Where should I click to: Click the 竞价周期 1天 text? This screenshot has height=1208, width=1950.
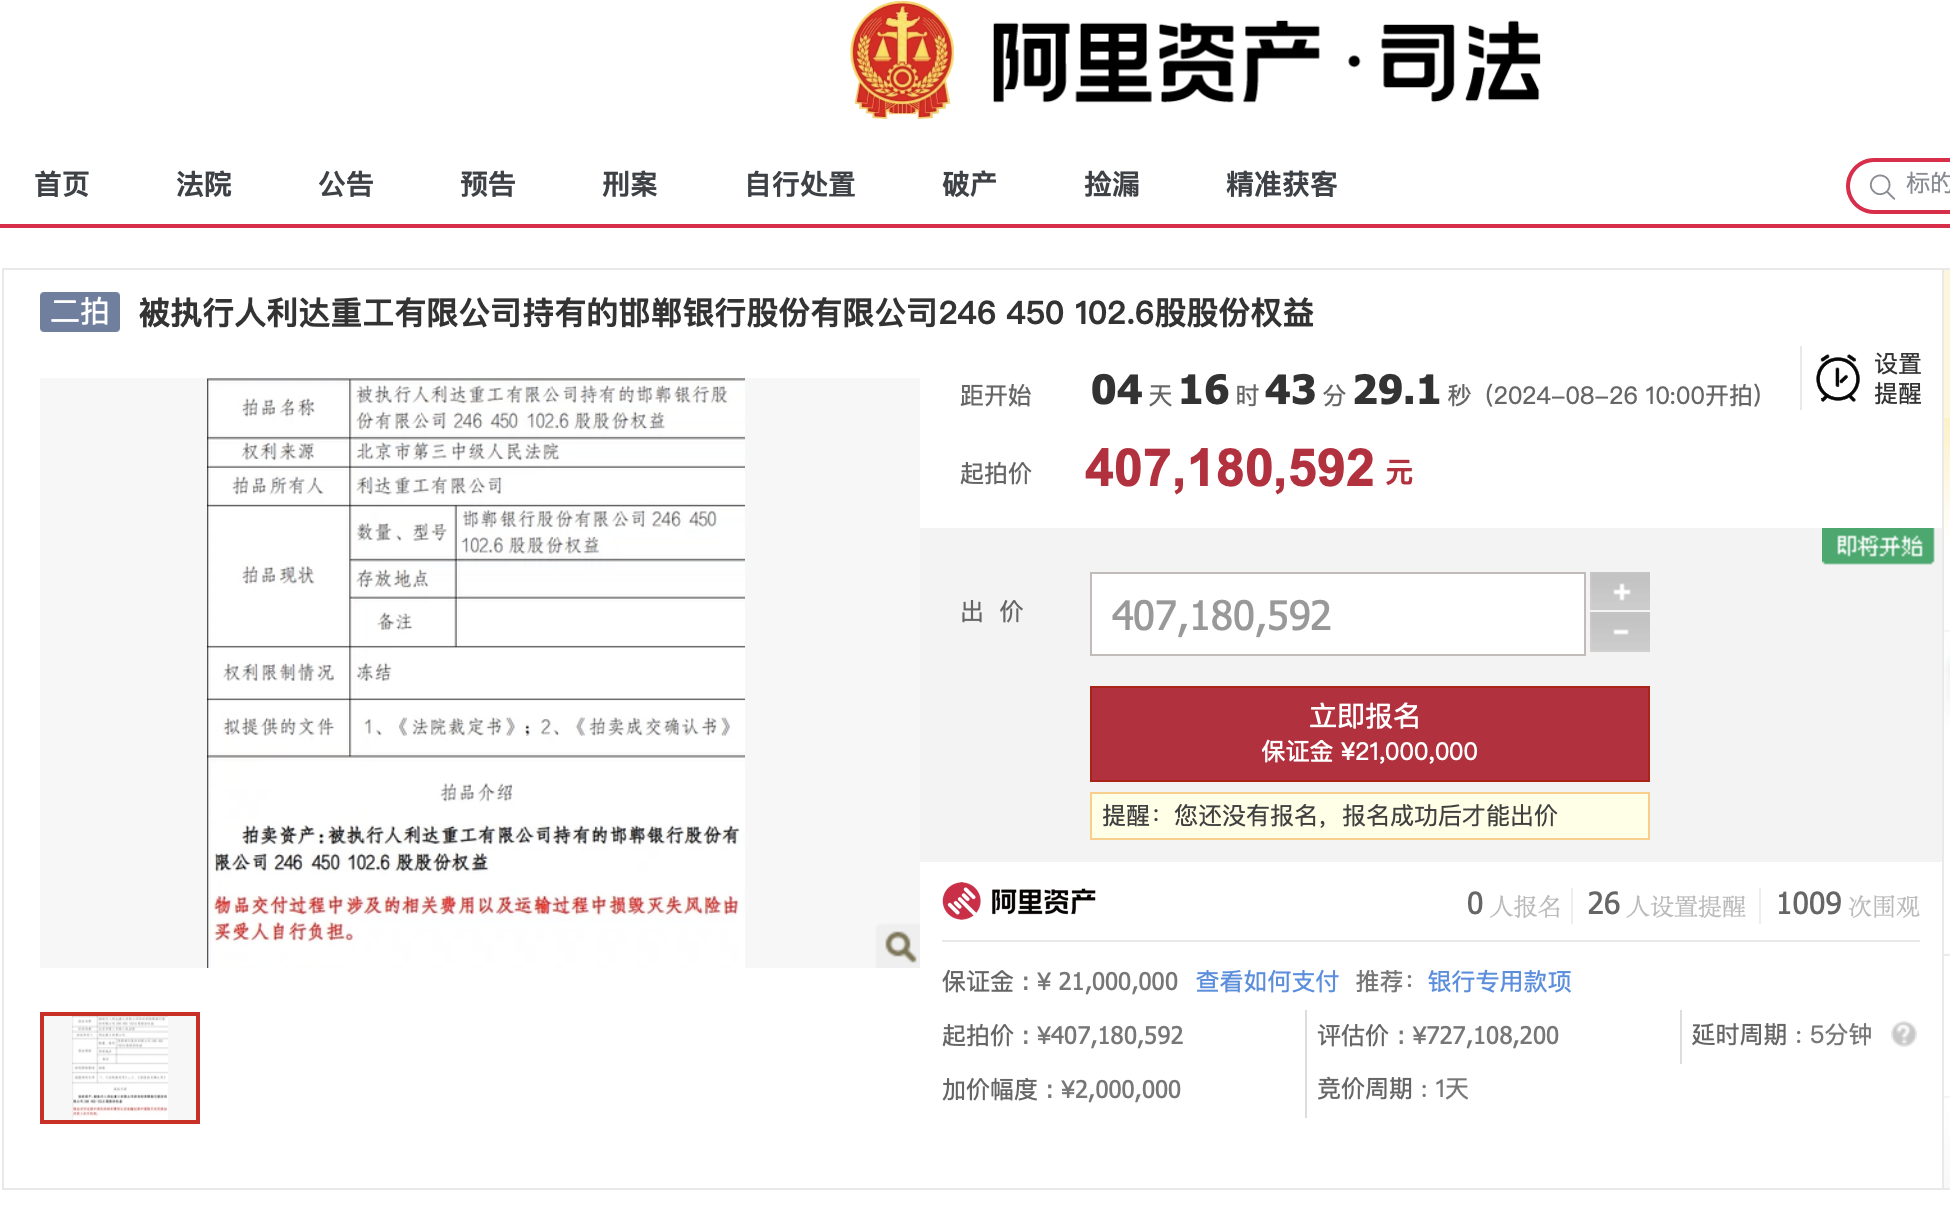tap(1392, 1088)
